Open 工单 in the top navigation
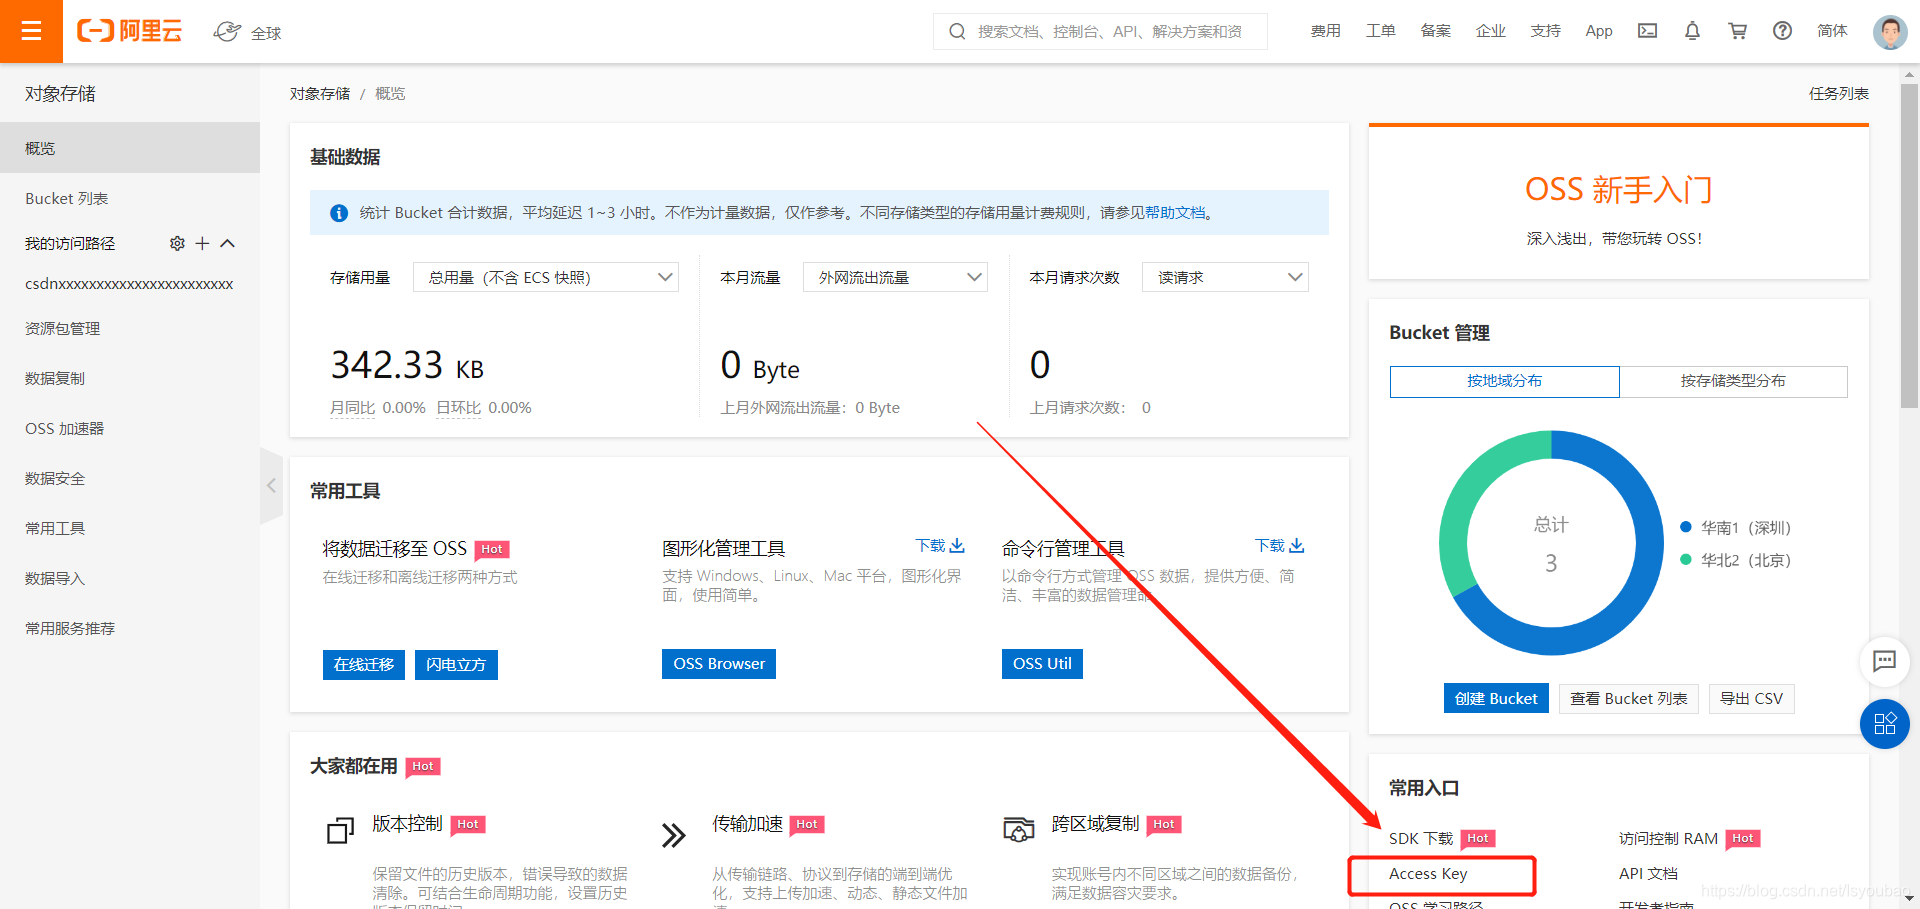The height and width of the screenshot is (909, 1920). click(1381, 31)
